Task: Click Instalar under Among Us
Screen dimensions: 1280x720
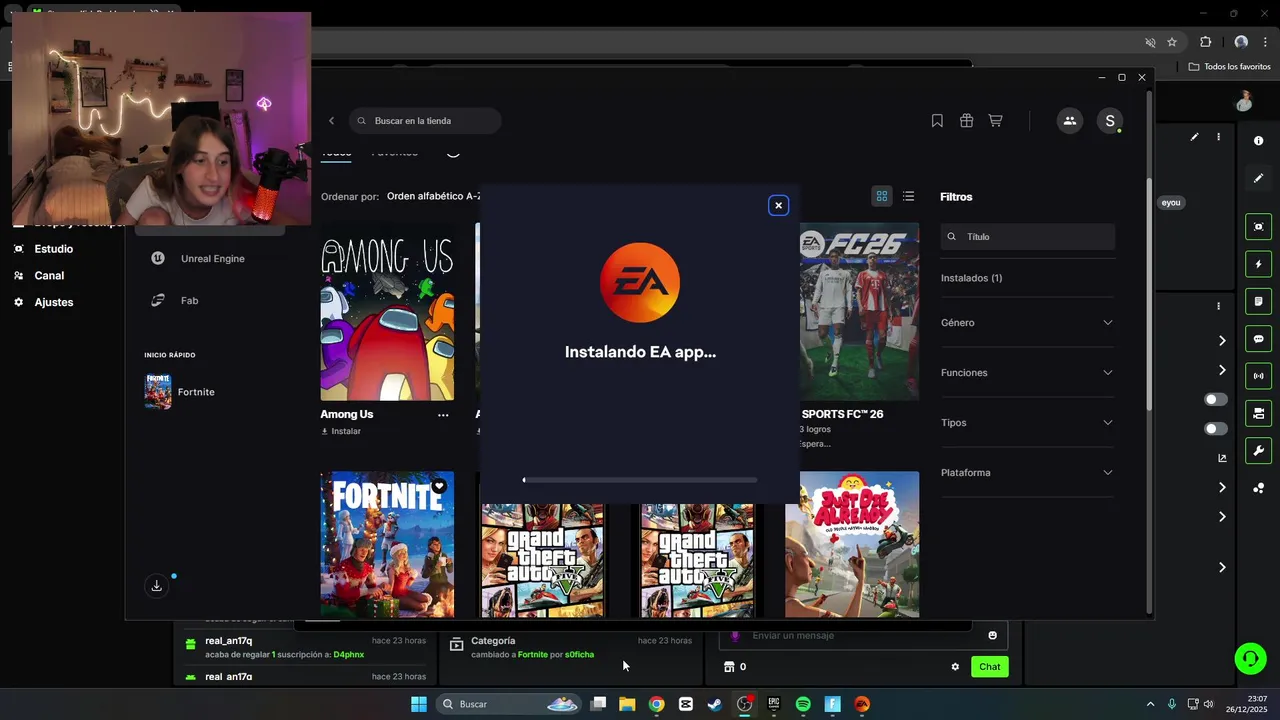Action: coord(341,431)
